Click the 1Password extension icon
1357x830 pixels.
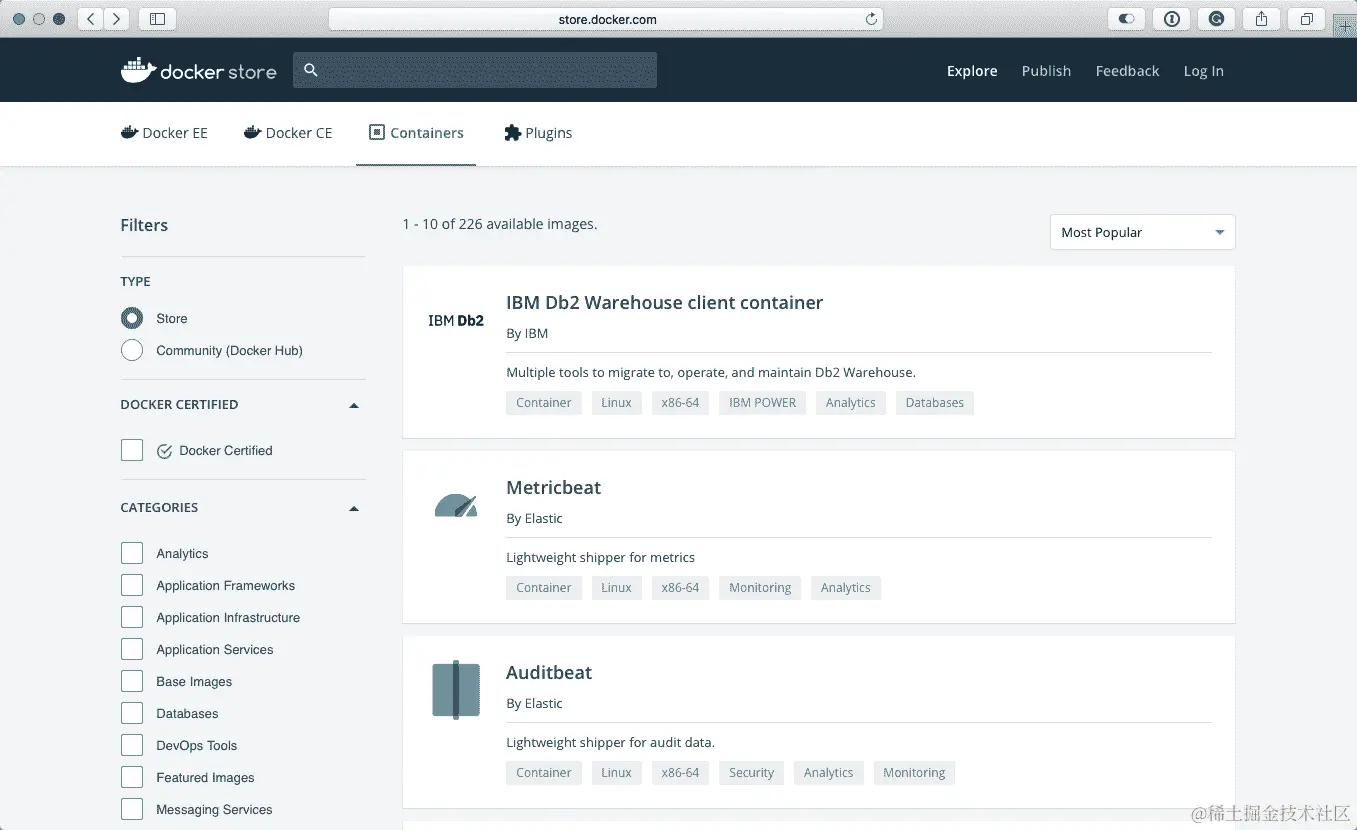(1172, 19)
